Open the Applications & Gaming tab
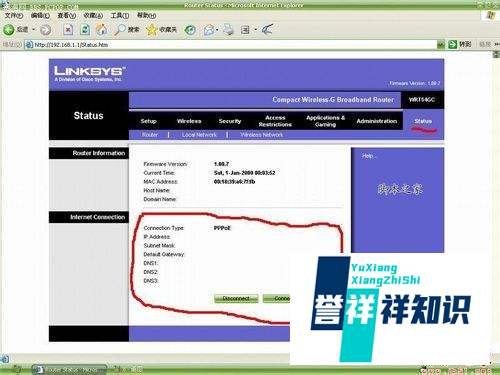 pyautogui.click(x=326, y=121)
